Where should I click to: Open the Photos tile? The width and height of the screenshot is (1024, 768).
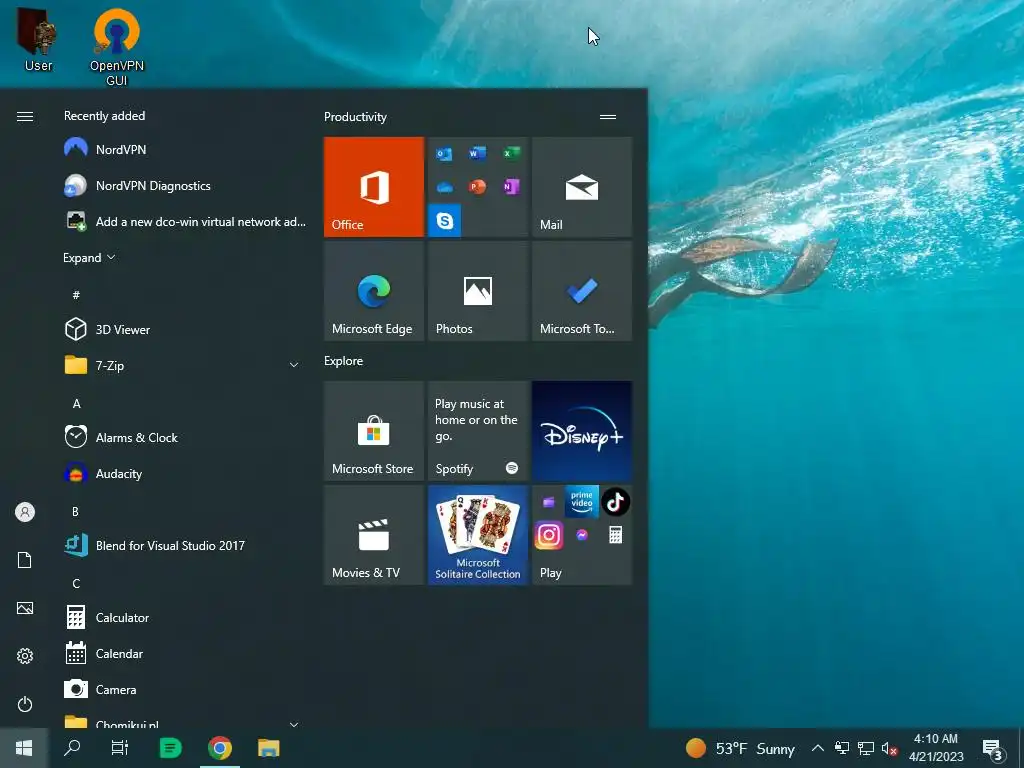point(478,291)
